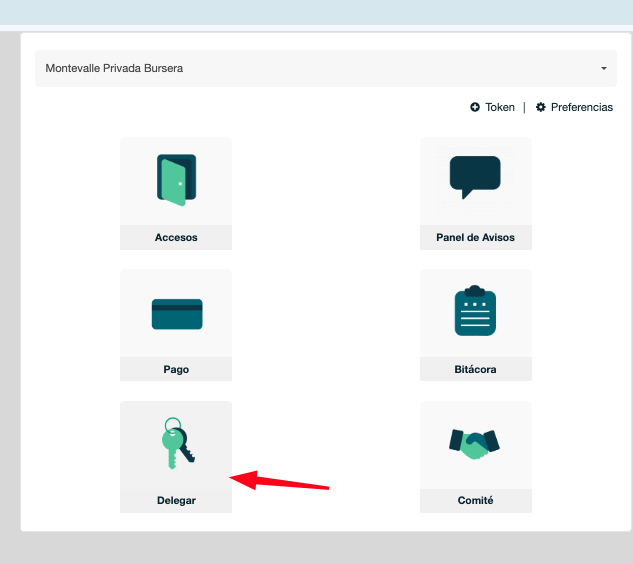Click the Accesos label
633x564 pixels.
(176, 237)
